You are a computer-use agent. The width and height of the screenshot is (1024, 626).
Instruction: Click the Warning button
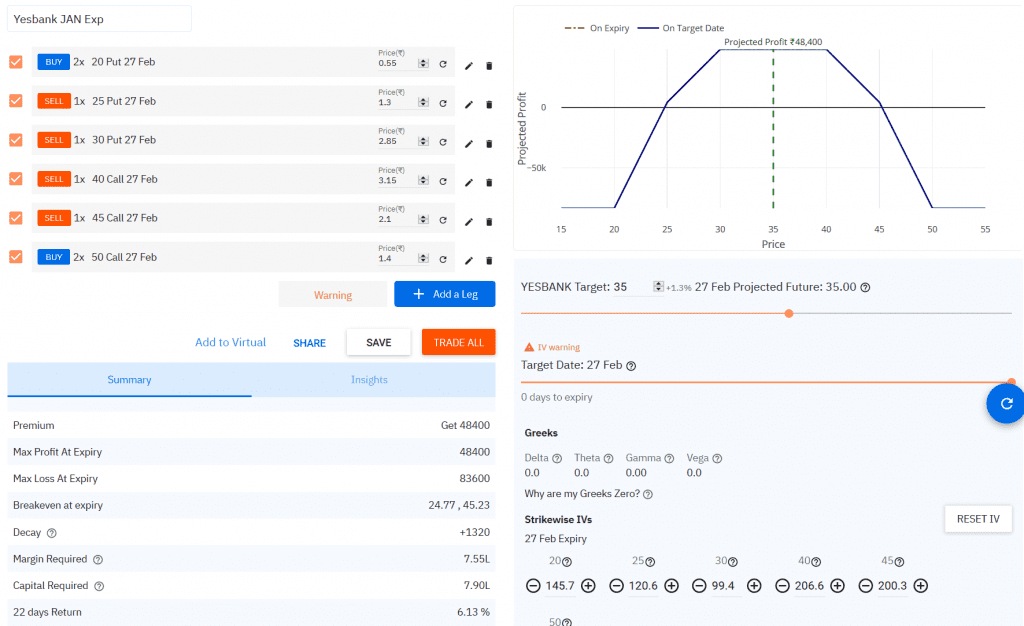pos(332,295)
